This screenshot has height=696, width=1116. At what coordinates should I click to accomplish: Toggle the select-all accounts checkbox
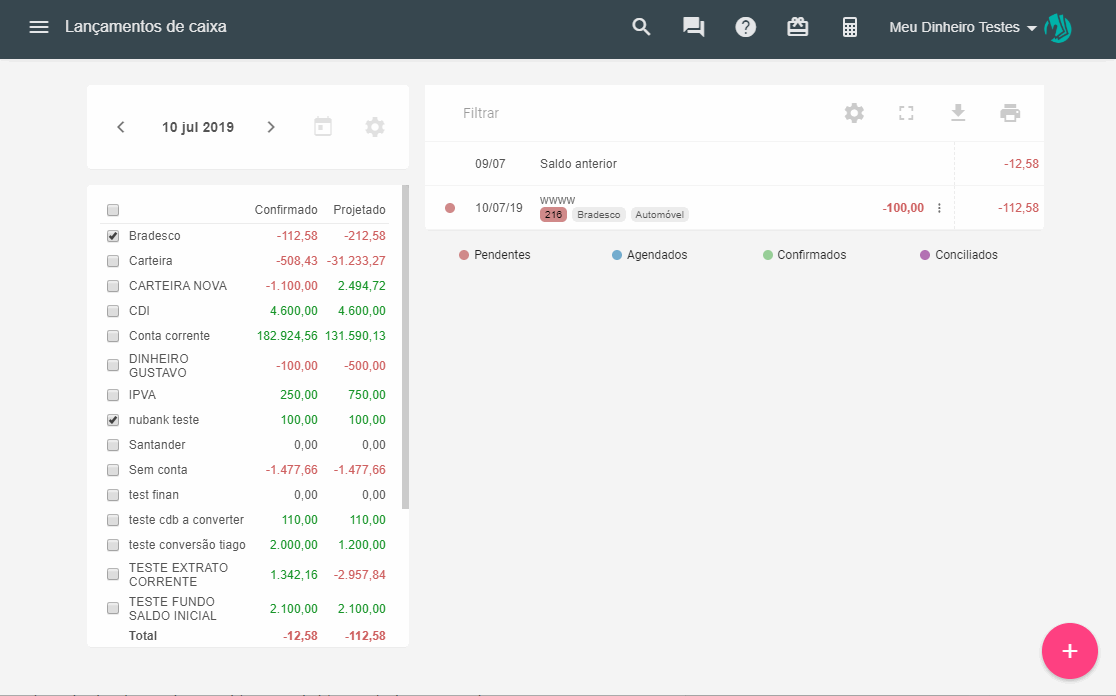click(x=113, y=210)
